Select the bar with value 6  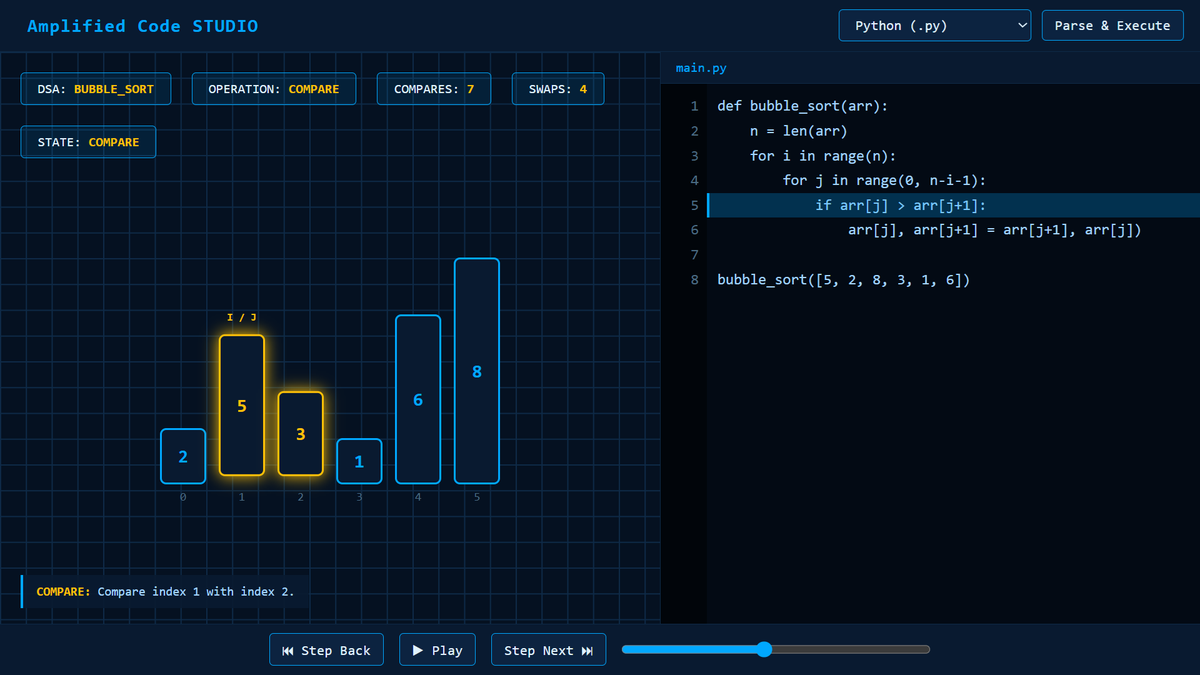[418, 399]
